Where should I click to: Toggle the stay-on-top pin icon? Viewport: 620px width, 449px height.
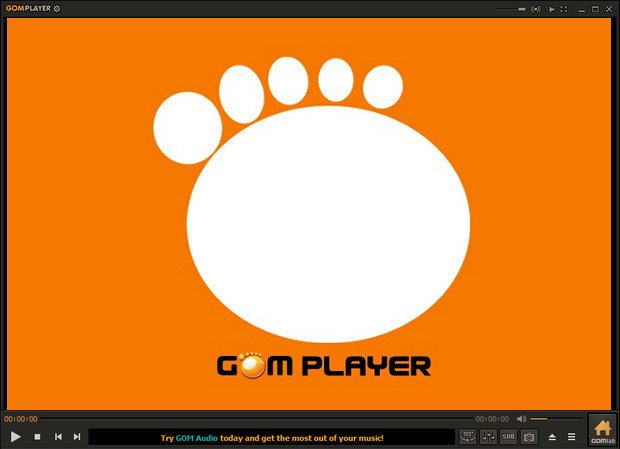tap(551, 9)
